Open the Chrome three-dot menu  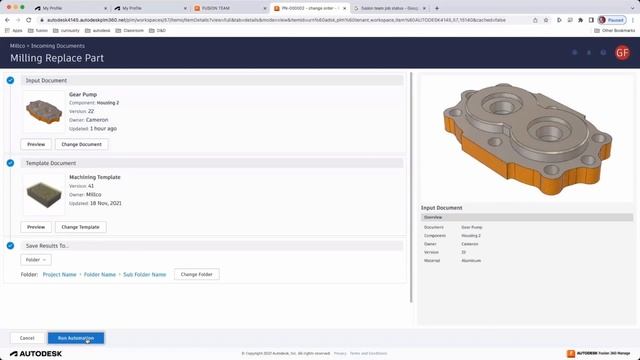coord(633,20)
